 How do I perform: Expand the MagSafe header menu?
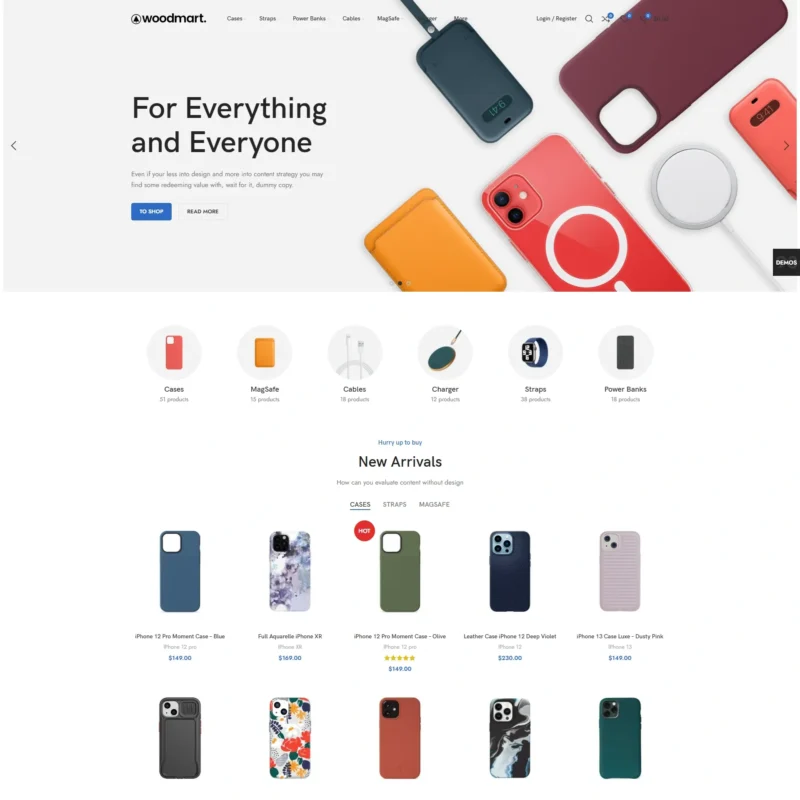(x=389, y=18)
